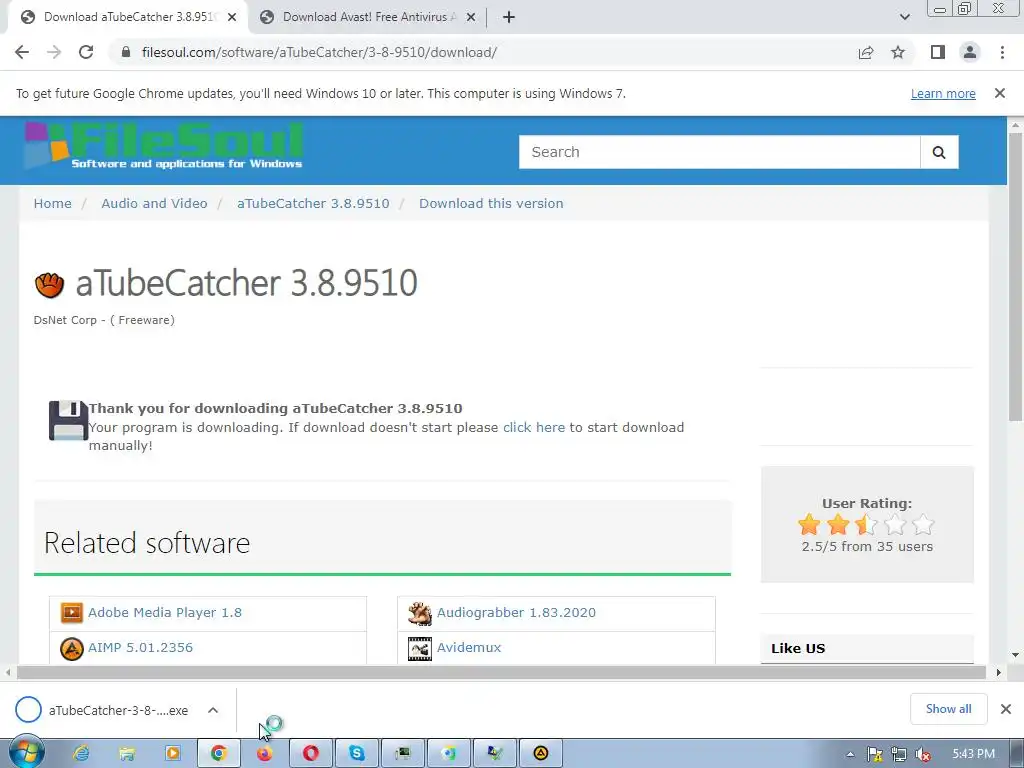Open Audio and Video breadcrumb
This screenshot has width=1024, height=768.
coord(154,203)
